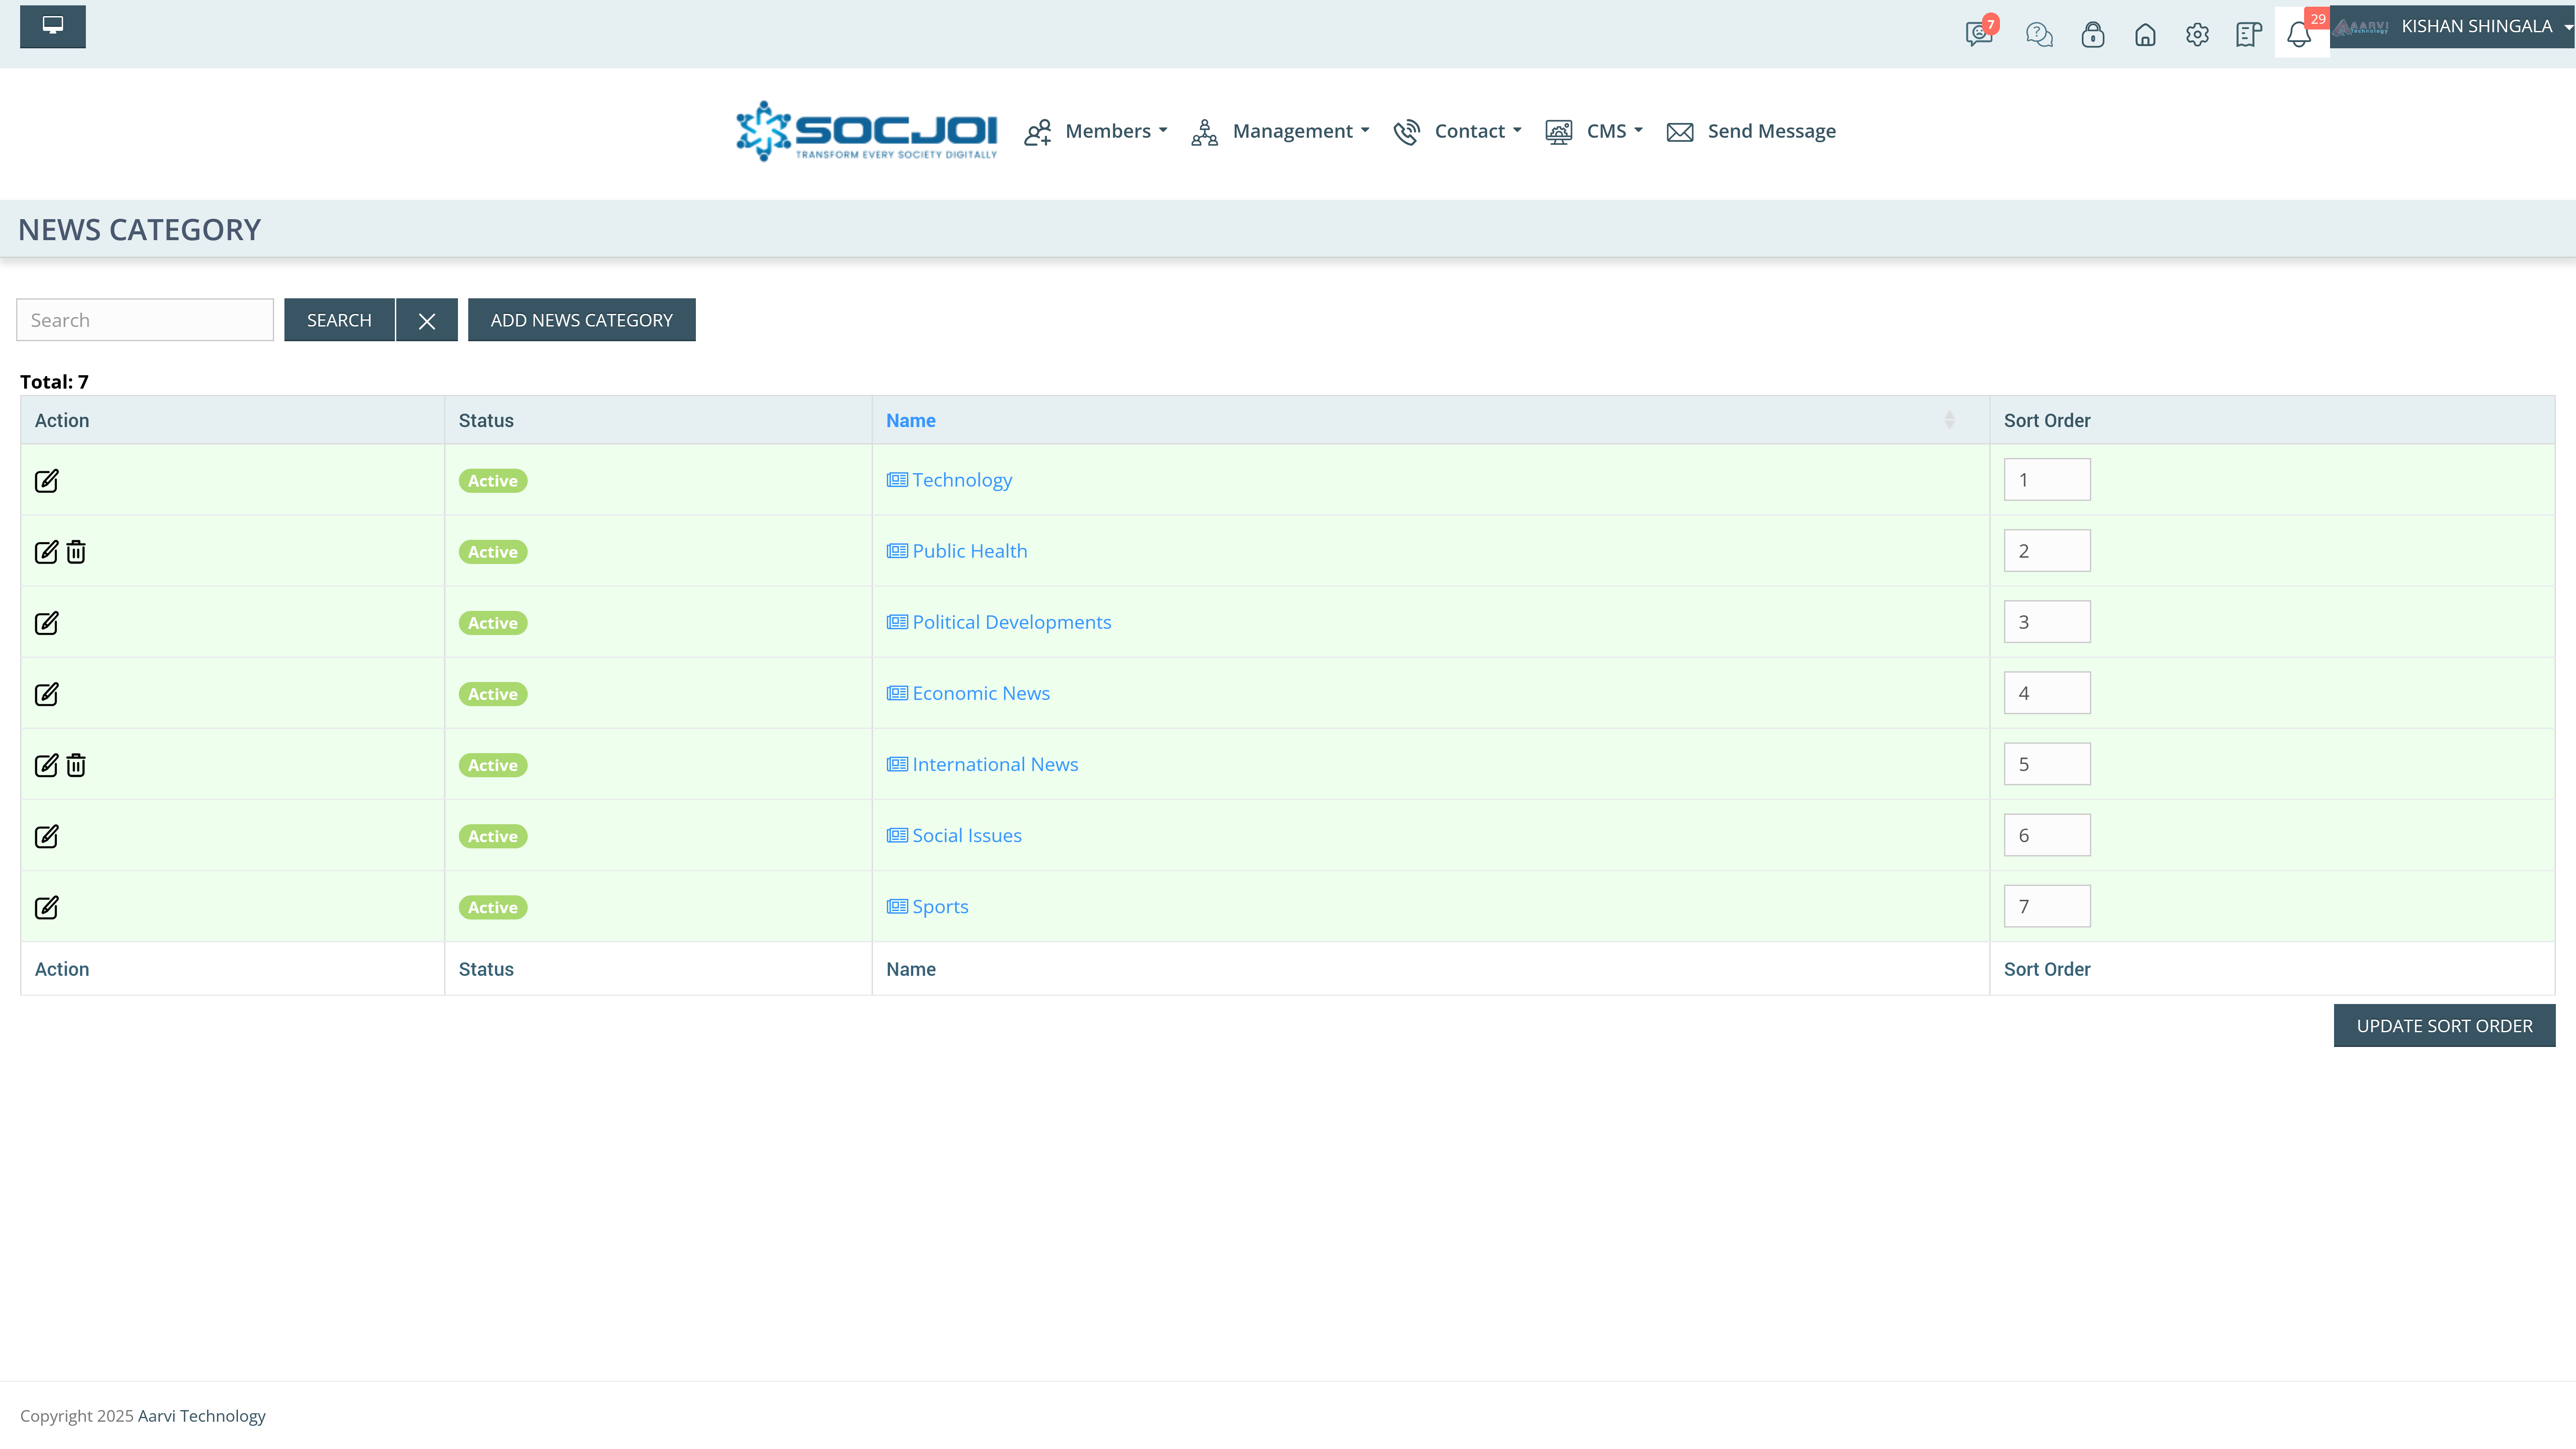This screenshot has width=2576, height=1449.
Task: Click the sort arrows in Name column header
Action: tap(1949, 420)
